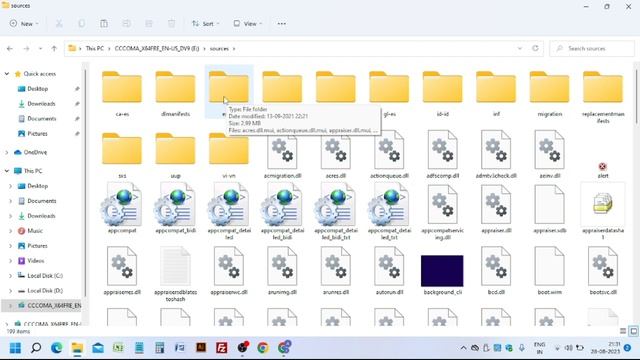The height and width of the screenshot is (360, 640).
Task: Select Videos under This PC
Action: pyautogui.click(x=36, y=261)
